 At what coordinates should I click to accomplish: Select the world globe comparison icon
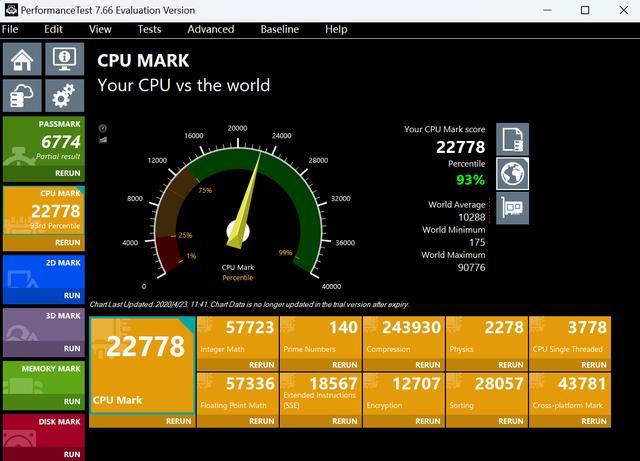tap(513, 173)
